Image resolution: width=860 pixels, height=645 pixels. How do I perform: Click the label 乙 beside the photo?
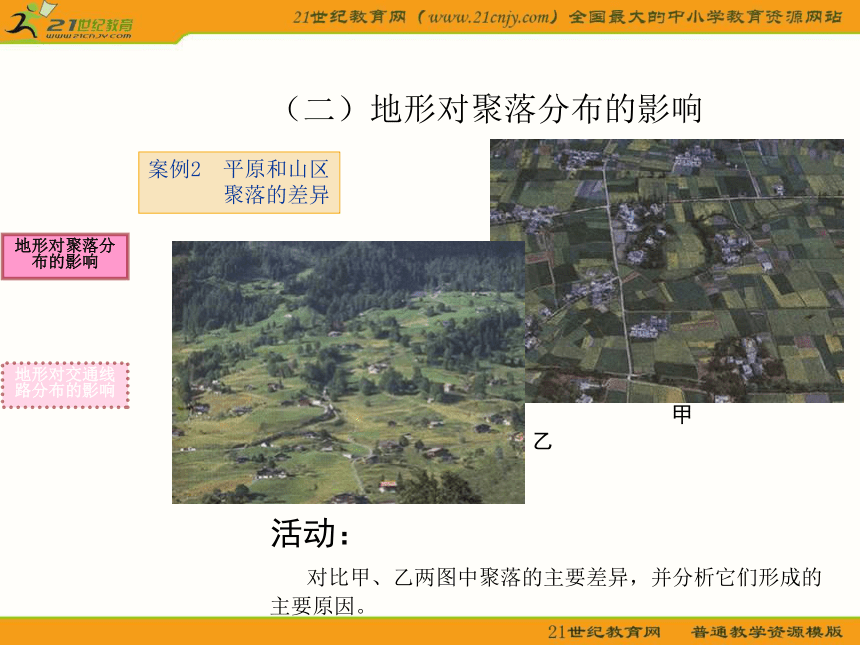[x=542, y=441]
